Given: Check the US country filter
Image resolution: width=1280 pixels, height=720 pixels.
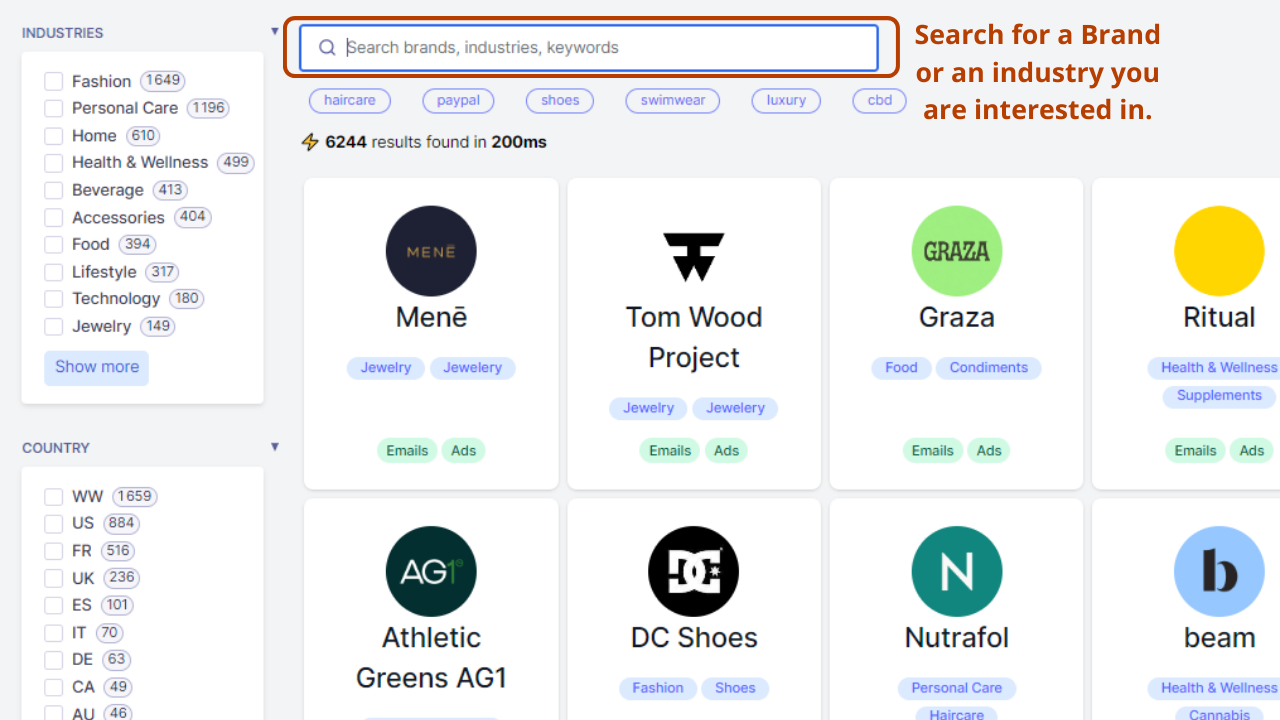Looking at the screenshot, I should point(54,523).
